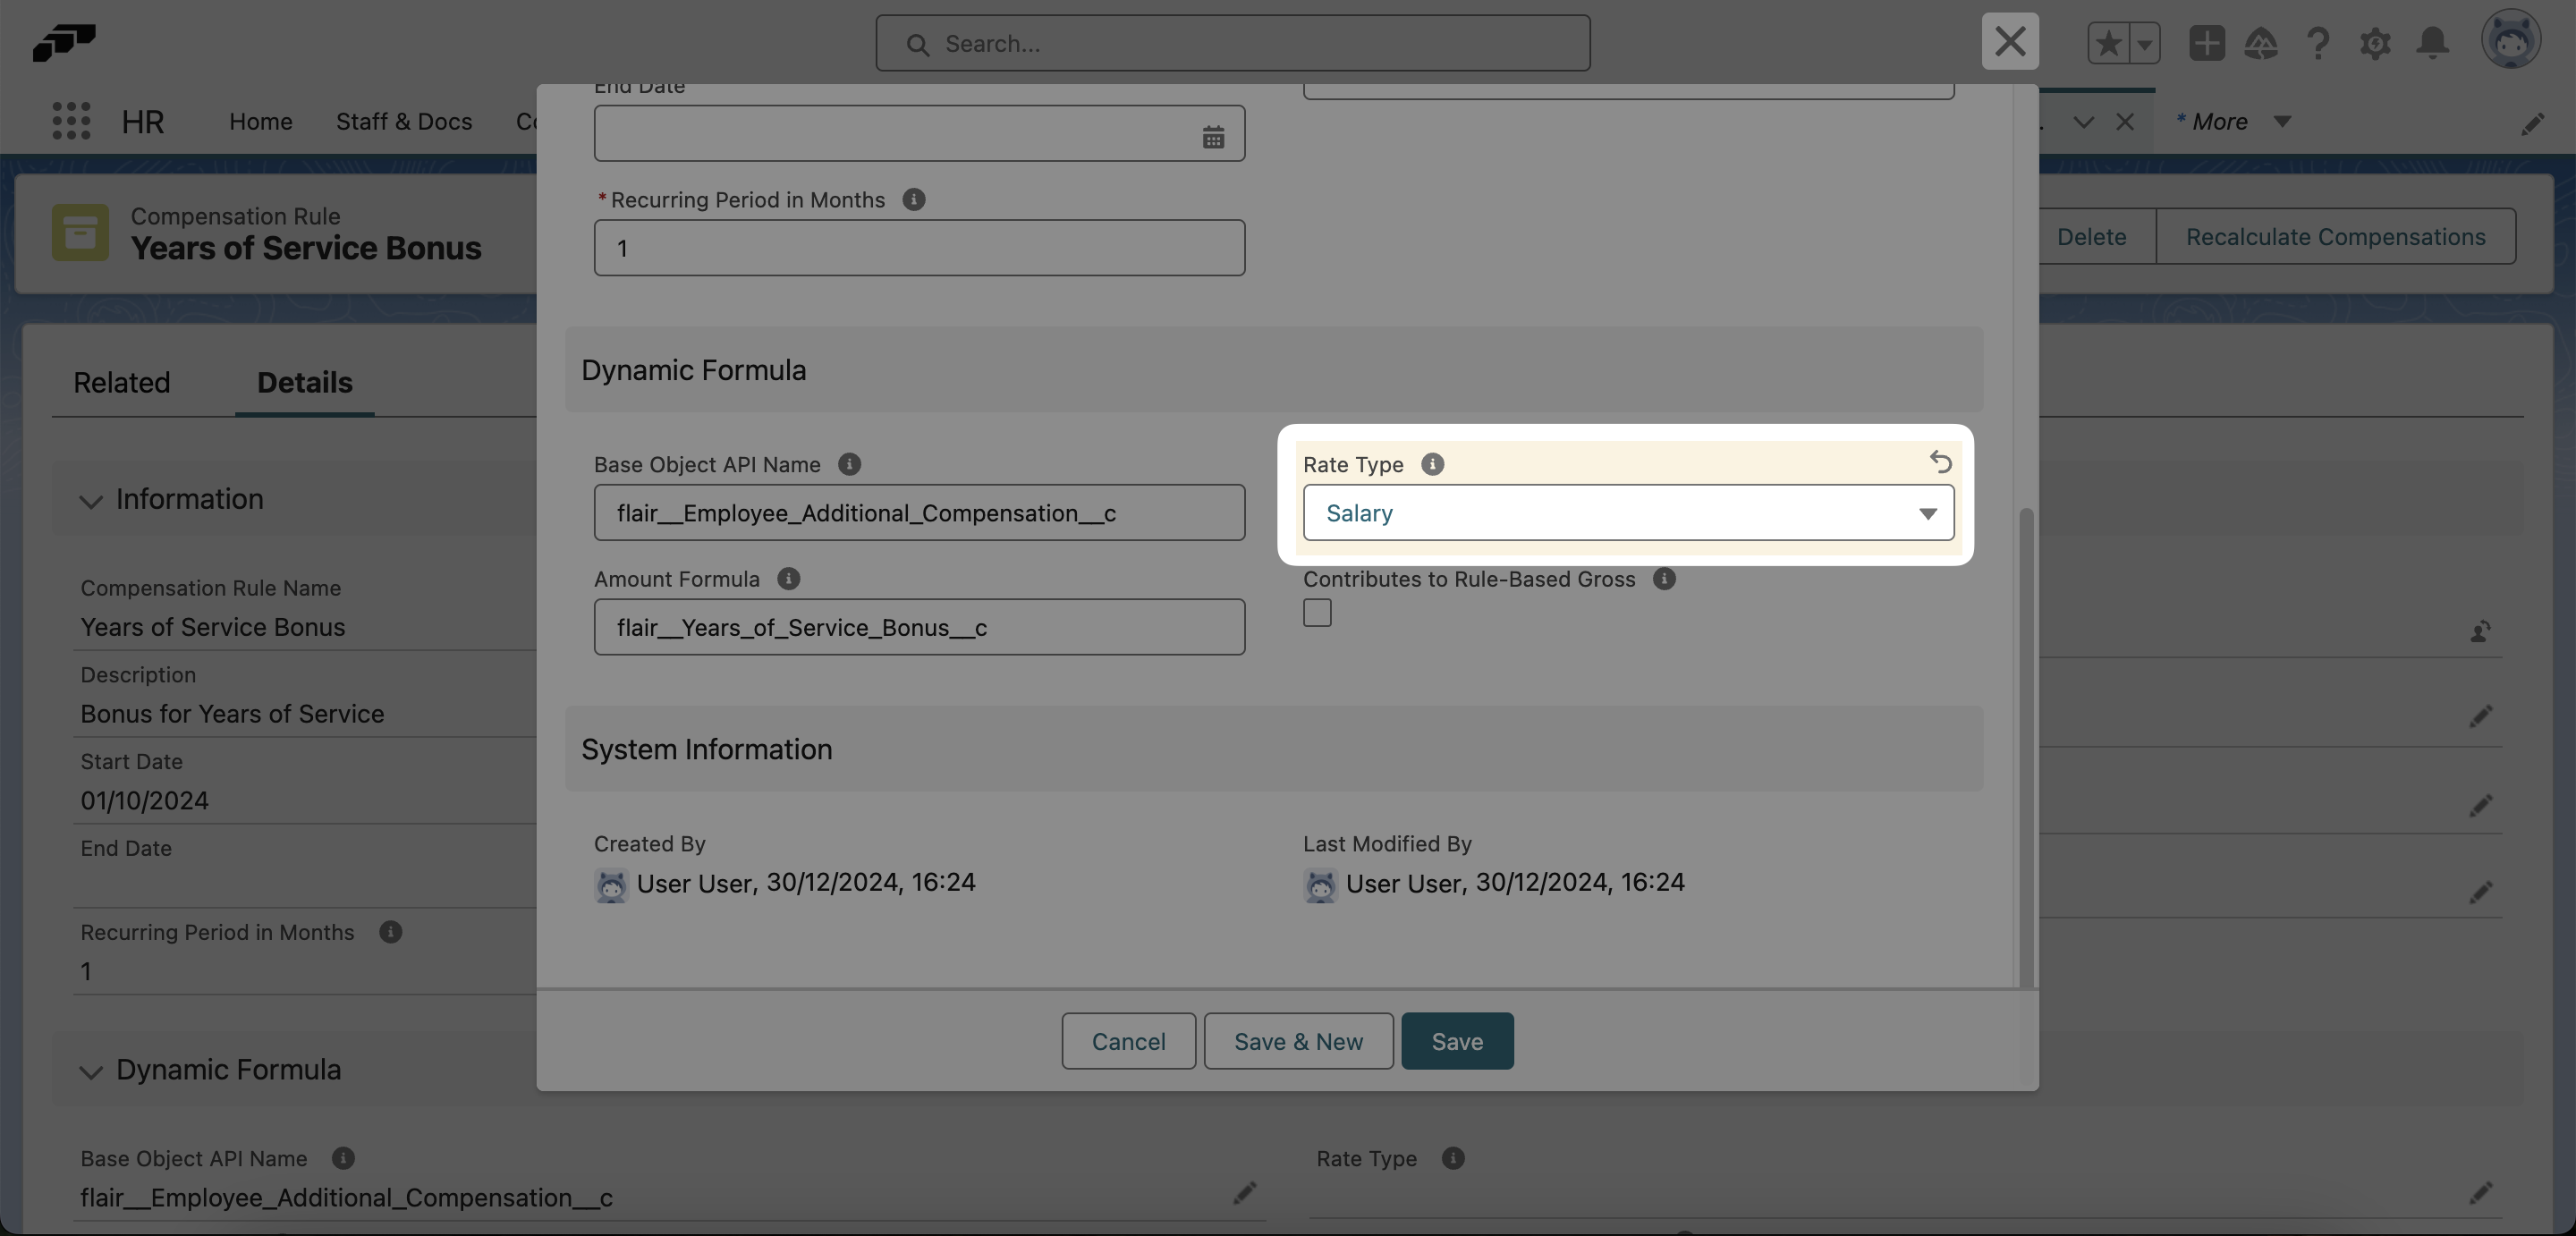Click the undo icon beside Rate Type
The image size is (2576, 1236).
click(1940, 462)
